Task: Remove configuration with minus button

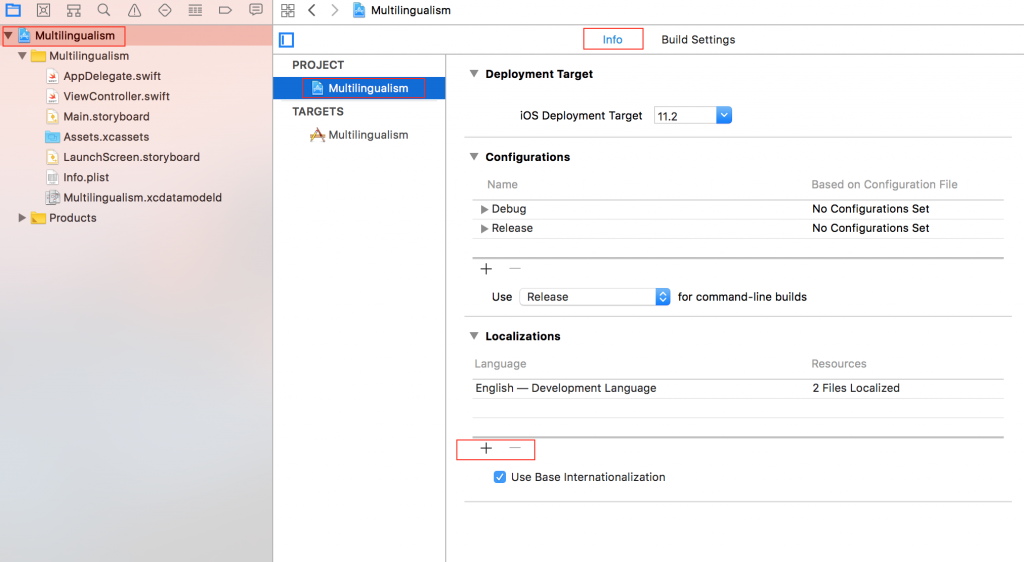Action: [x=515, y=268]
